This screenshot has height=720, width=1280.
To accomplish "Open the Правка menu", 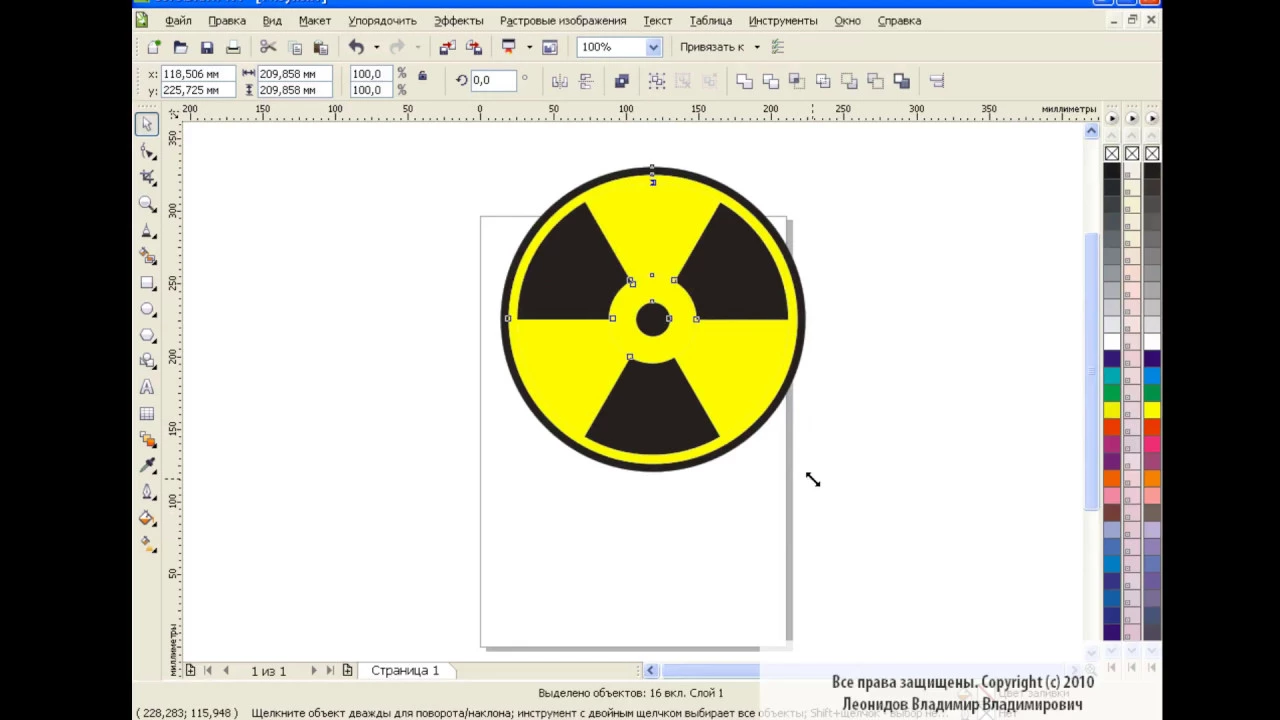I will point(227,20).
